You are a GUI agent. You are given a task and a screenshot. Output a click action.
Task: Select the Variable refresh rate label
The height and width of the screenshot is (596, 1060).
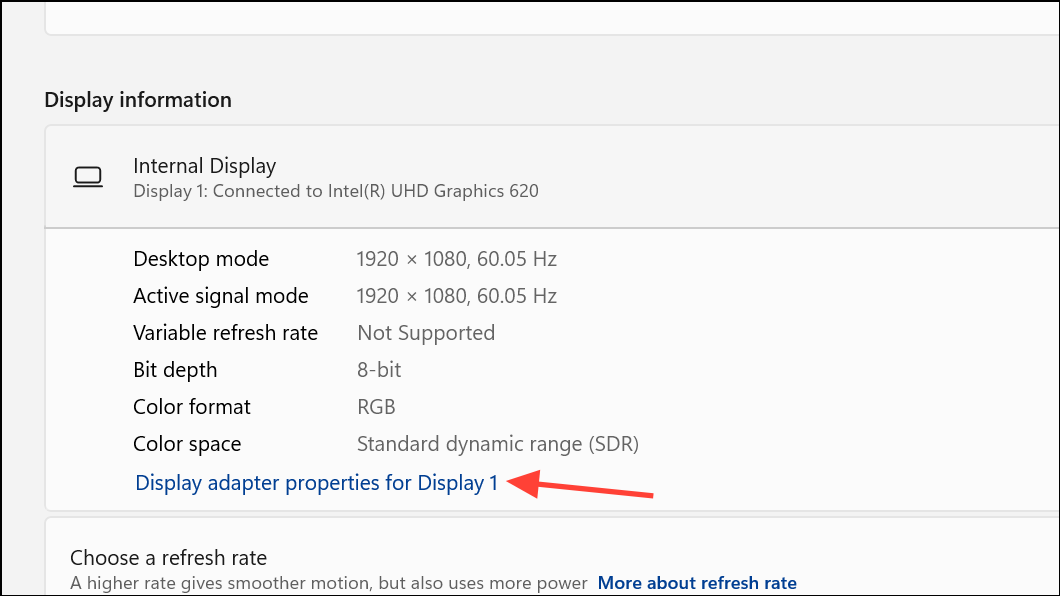[x=225, y=333]
